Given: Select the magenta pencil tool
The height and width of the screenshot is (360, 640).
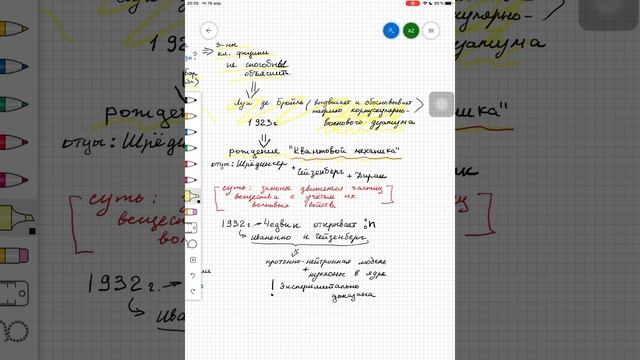Looking at the screenshot, I should [191, 180].
